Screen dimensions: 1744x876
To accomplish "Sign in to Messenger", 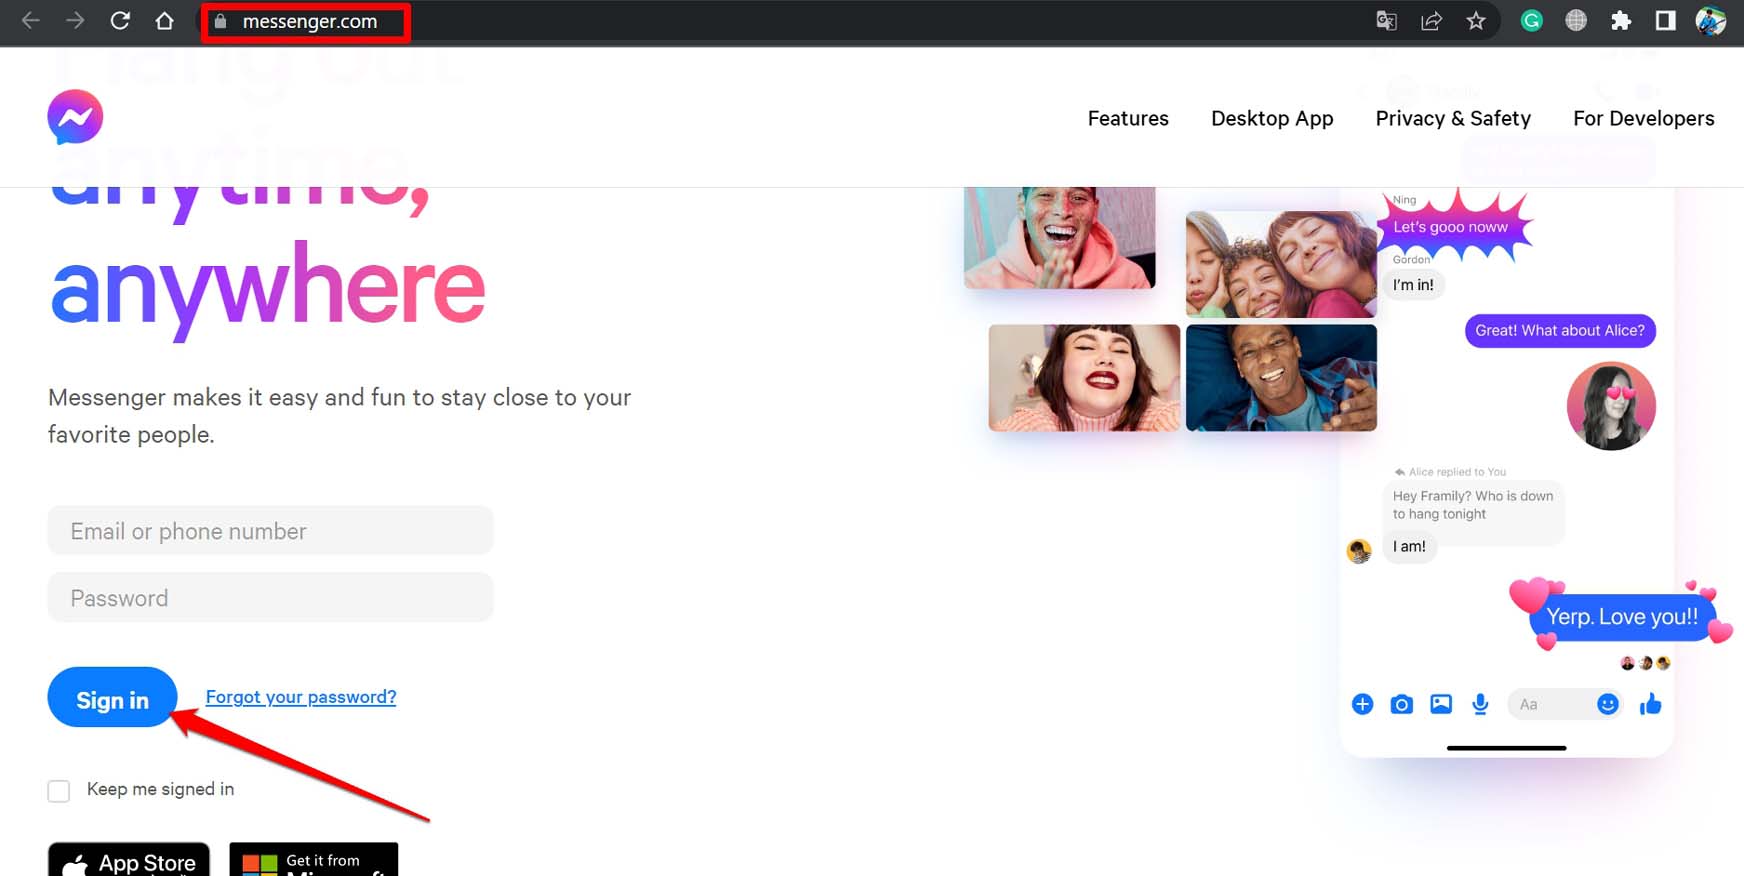I will coord(112,698).
